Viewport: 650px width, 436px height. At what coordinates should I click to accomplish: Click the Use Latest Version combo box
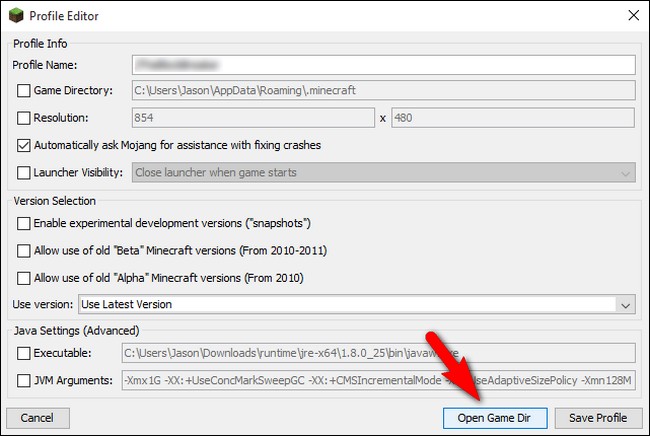point(357,305)
